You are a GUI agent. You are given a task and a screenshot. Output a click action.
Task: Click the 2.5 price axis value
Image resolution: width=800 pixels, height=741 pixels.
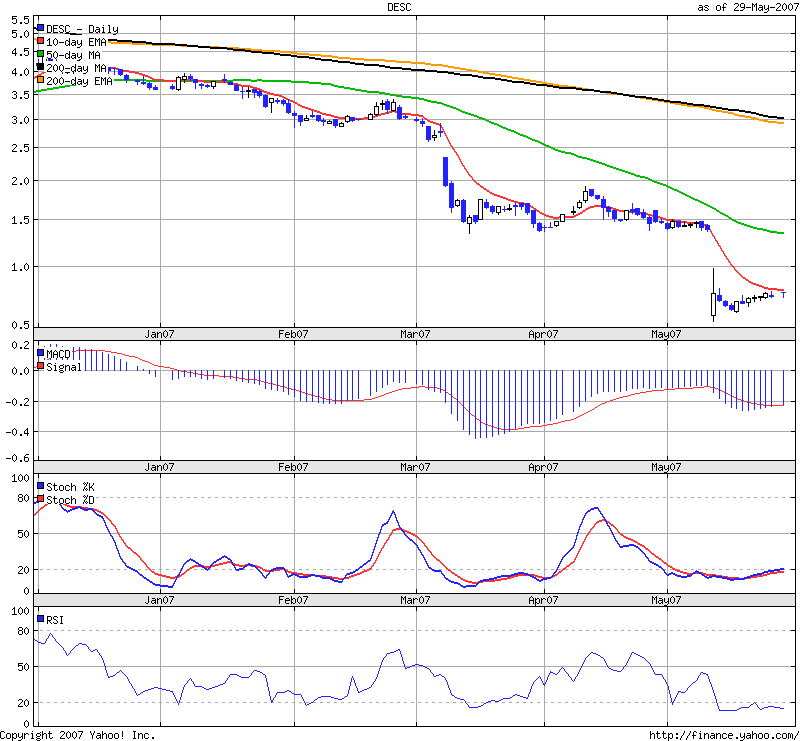coord(20,148)
